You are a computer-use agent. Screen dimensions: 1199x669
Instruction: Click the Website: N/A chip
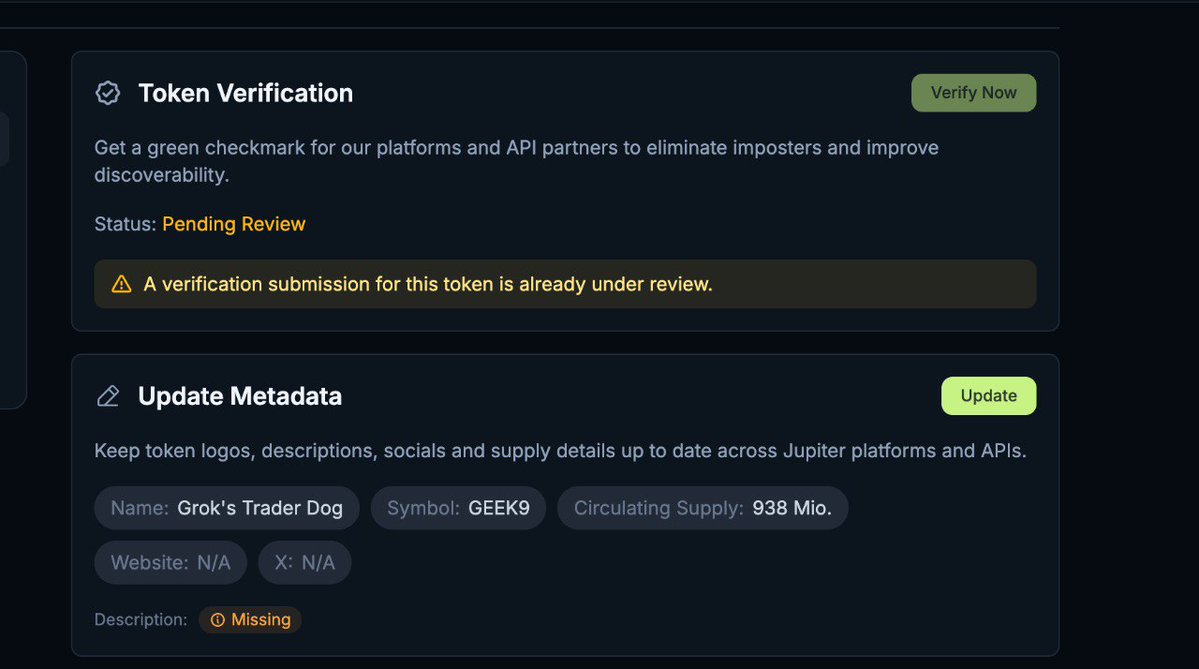pyautogui.click(x=171, y=563)
